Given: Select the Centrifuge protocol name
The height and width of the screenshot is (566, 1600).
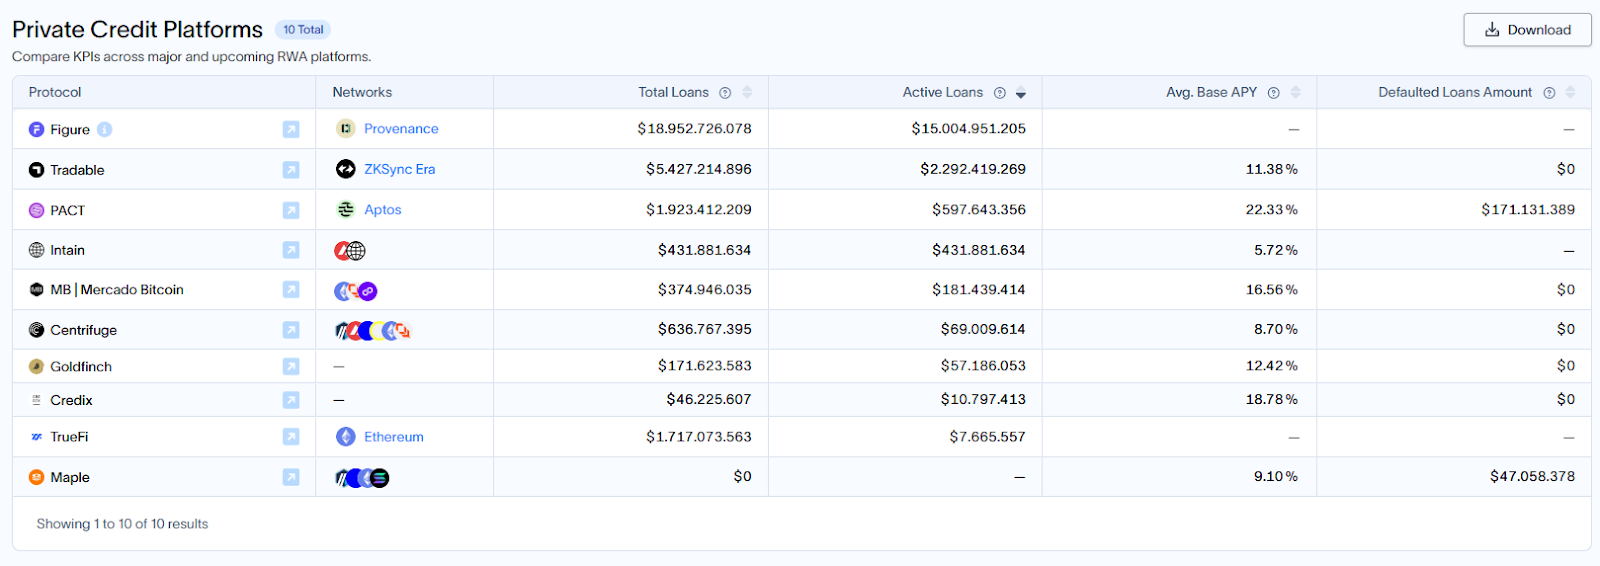Looking at the screenshot, I should (84, 330).
